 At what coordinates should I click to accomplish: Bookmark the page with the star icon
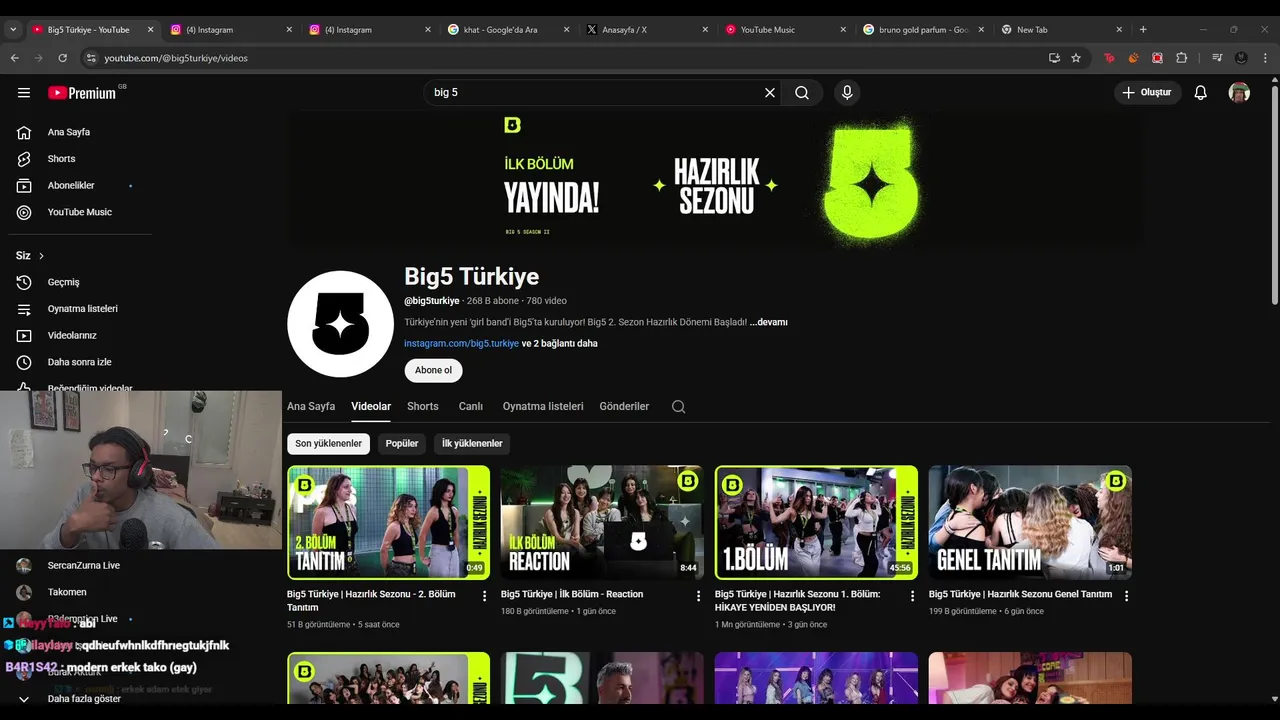[x=1076, y=58]
